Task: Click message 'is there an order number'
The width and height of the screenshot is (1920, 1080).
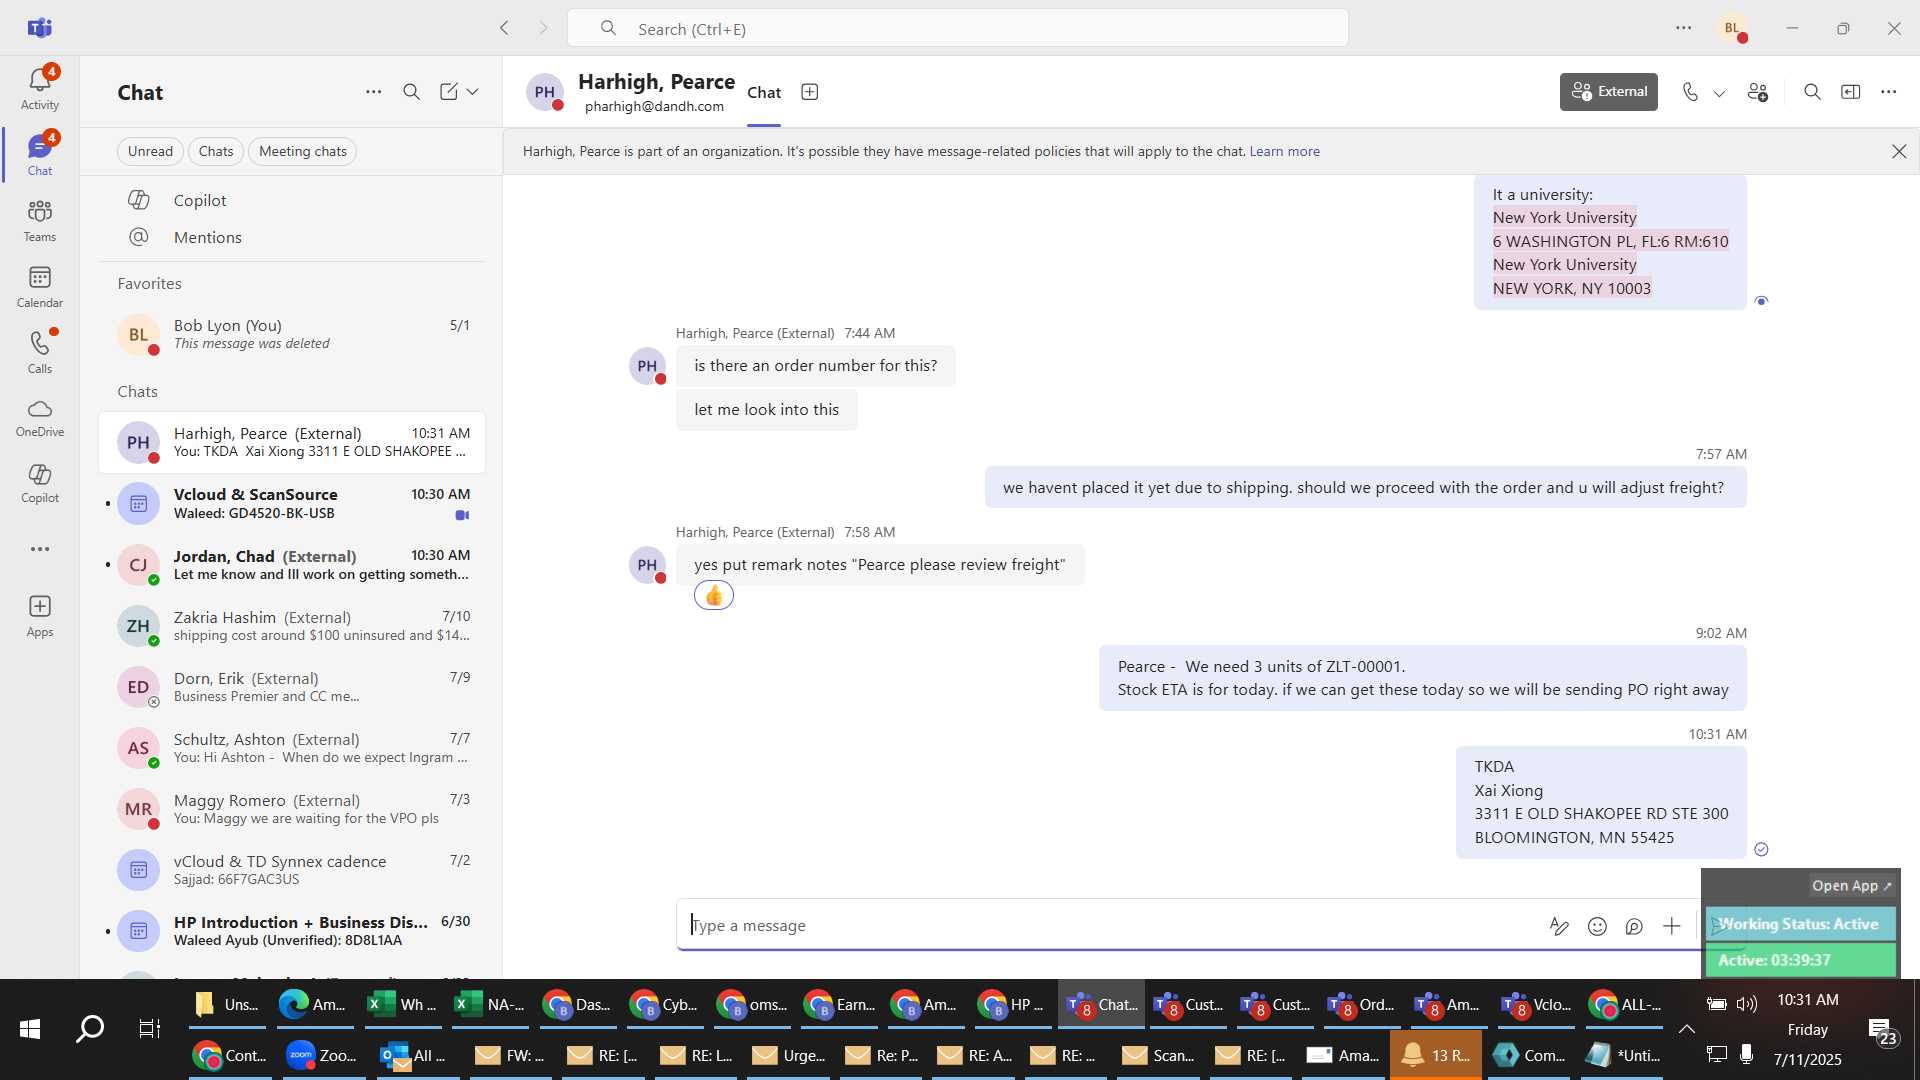Action: pos(815,366)
